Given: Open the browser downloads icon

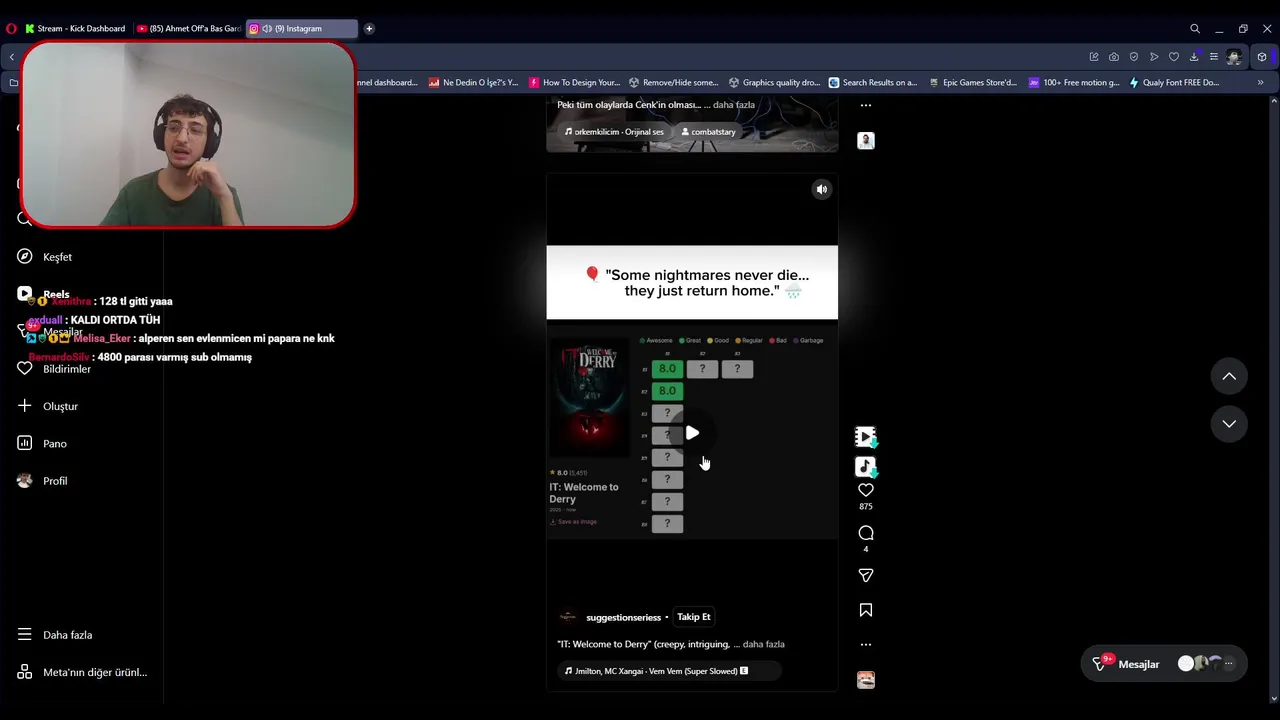Looking at the screenshot, I should 1194,57.
